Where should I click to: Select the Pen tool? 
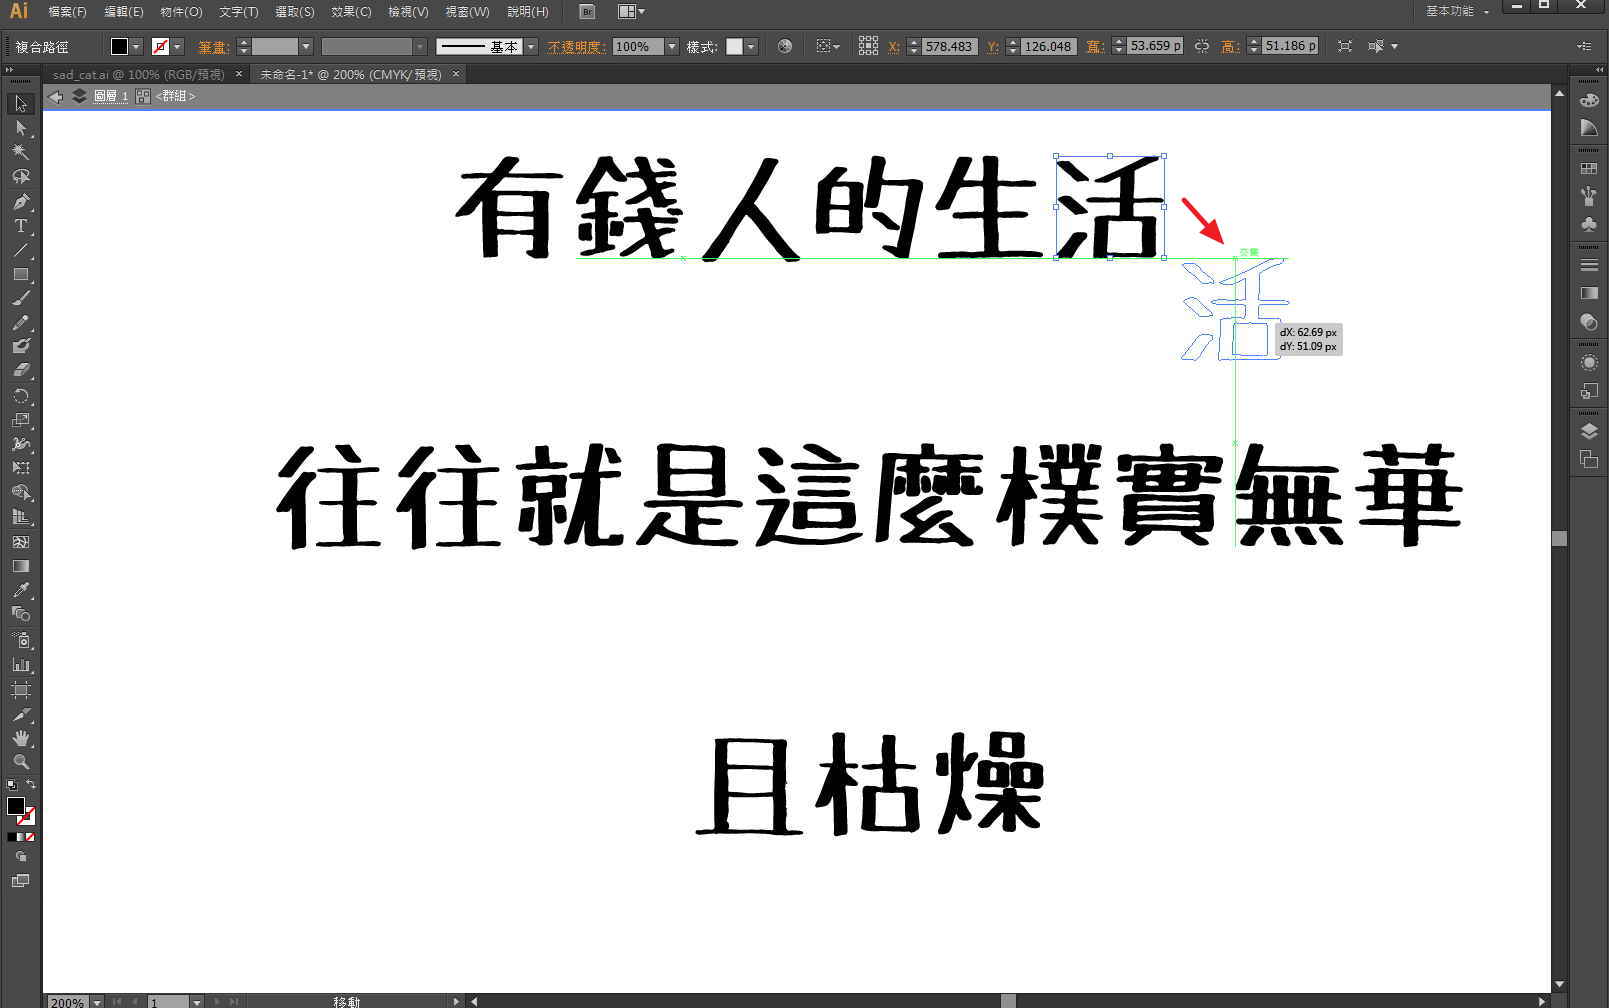pos(21,201)
